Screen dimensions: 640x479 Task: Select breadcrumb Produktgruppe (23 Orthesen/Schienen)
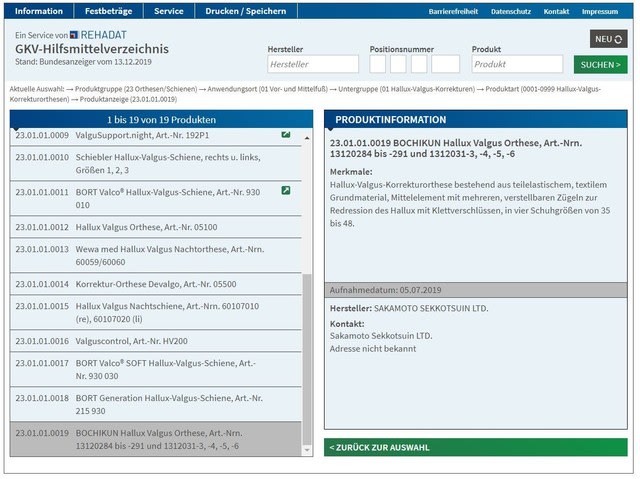coord(136,89)
